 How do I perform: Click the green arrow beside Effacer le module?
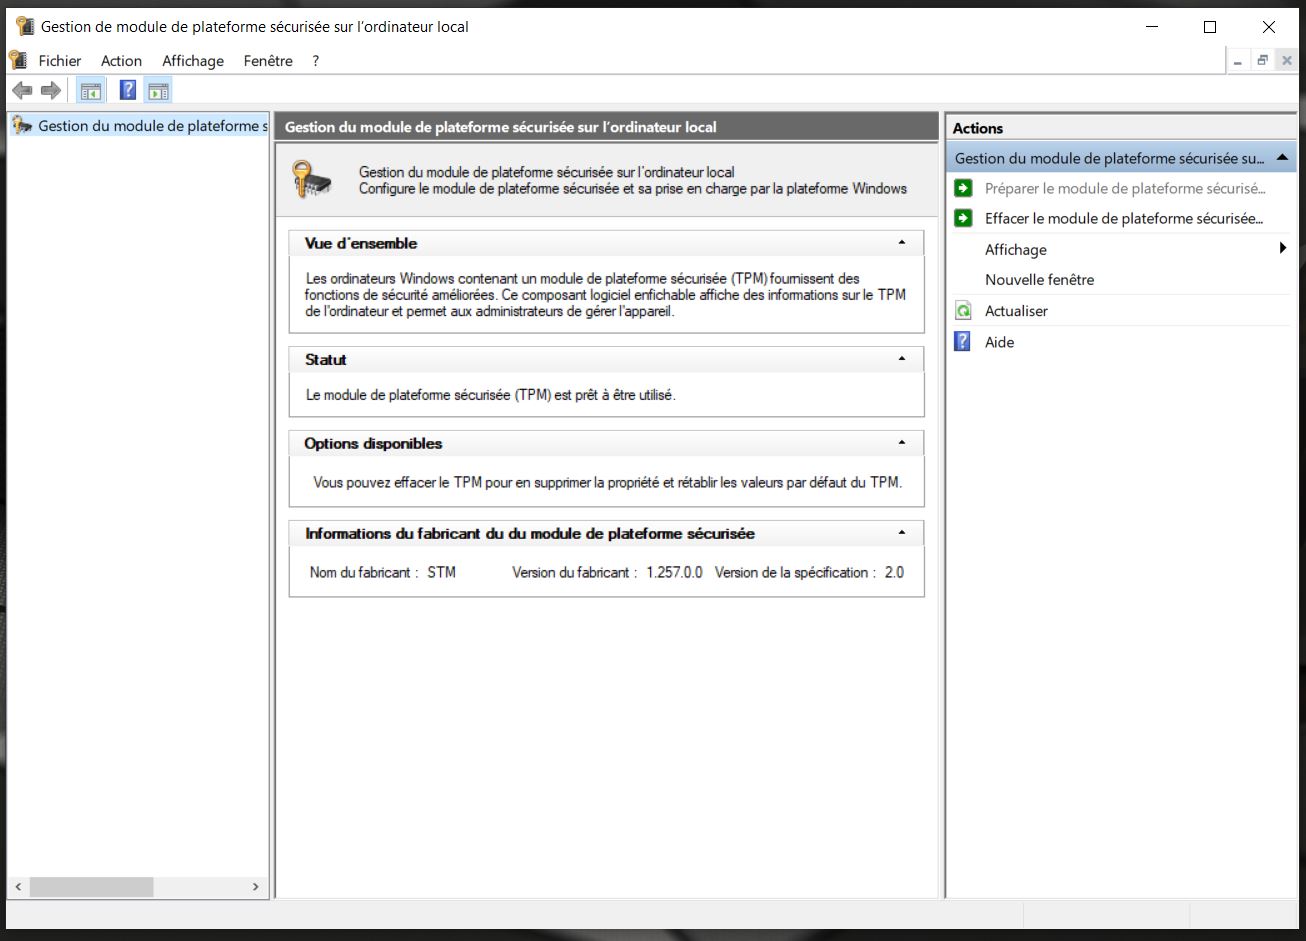963,218
